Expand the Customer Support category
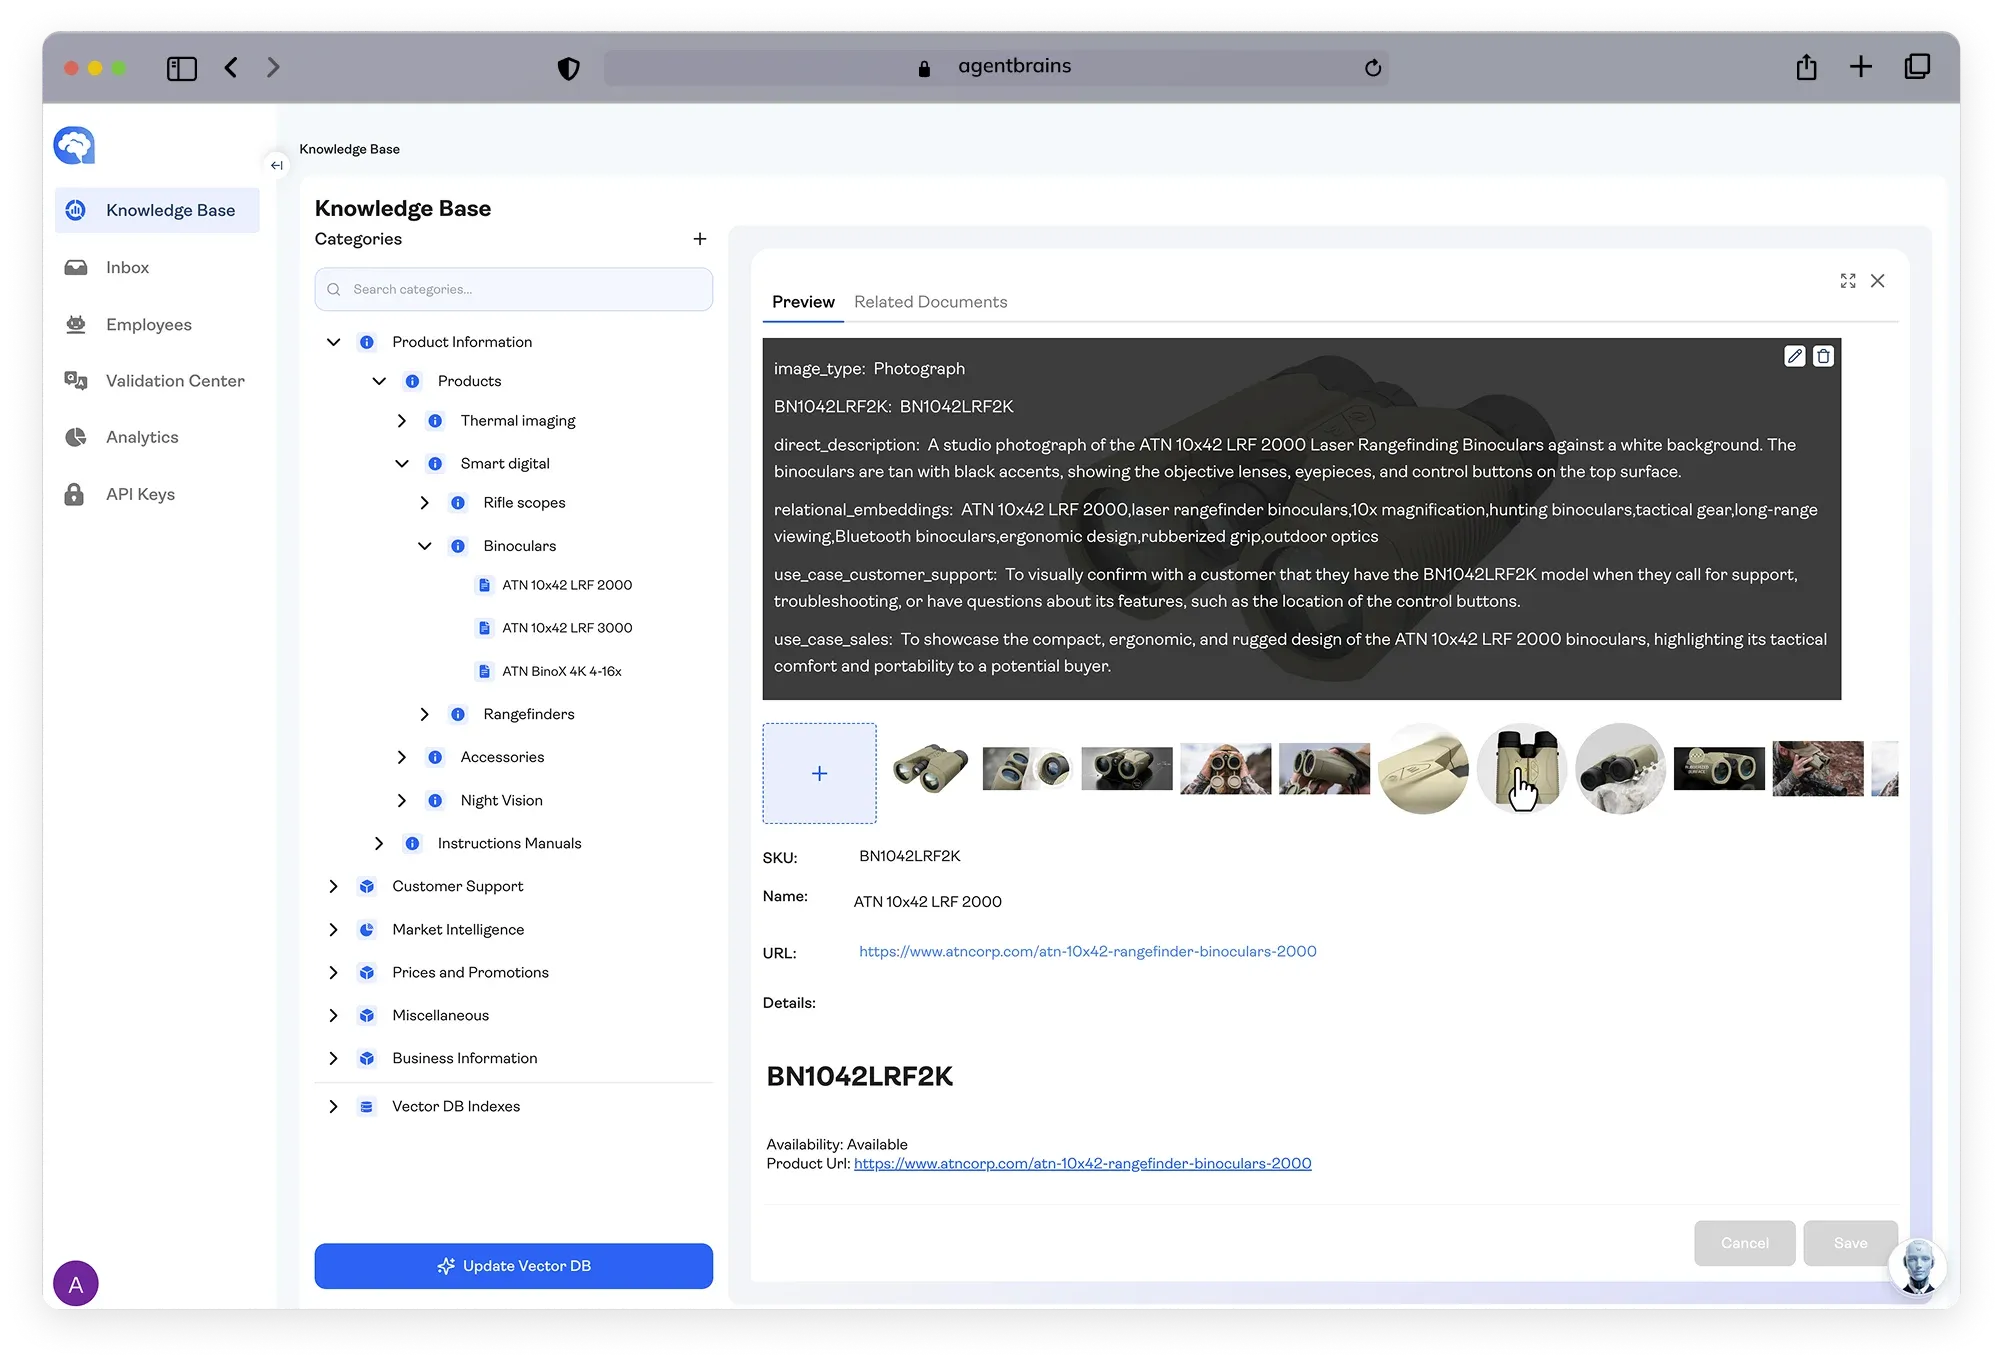 coord(333,887)
